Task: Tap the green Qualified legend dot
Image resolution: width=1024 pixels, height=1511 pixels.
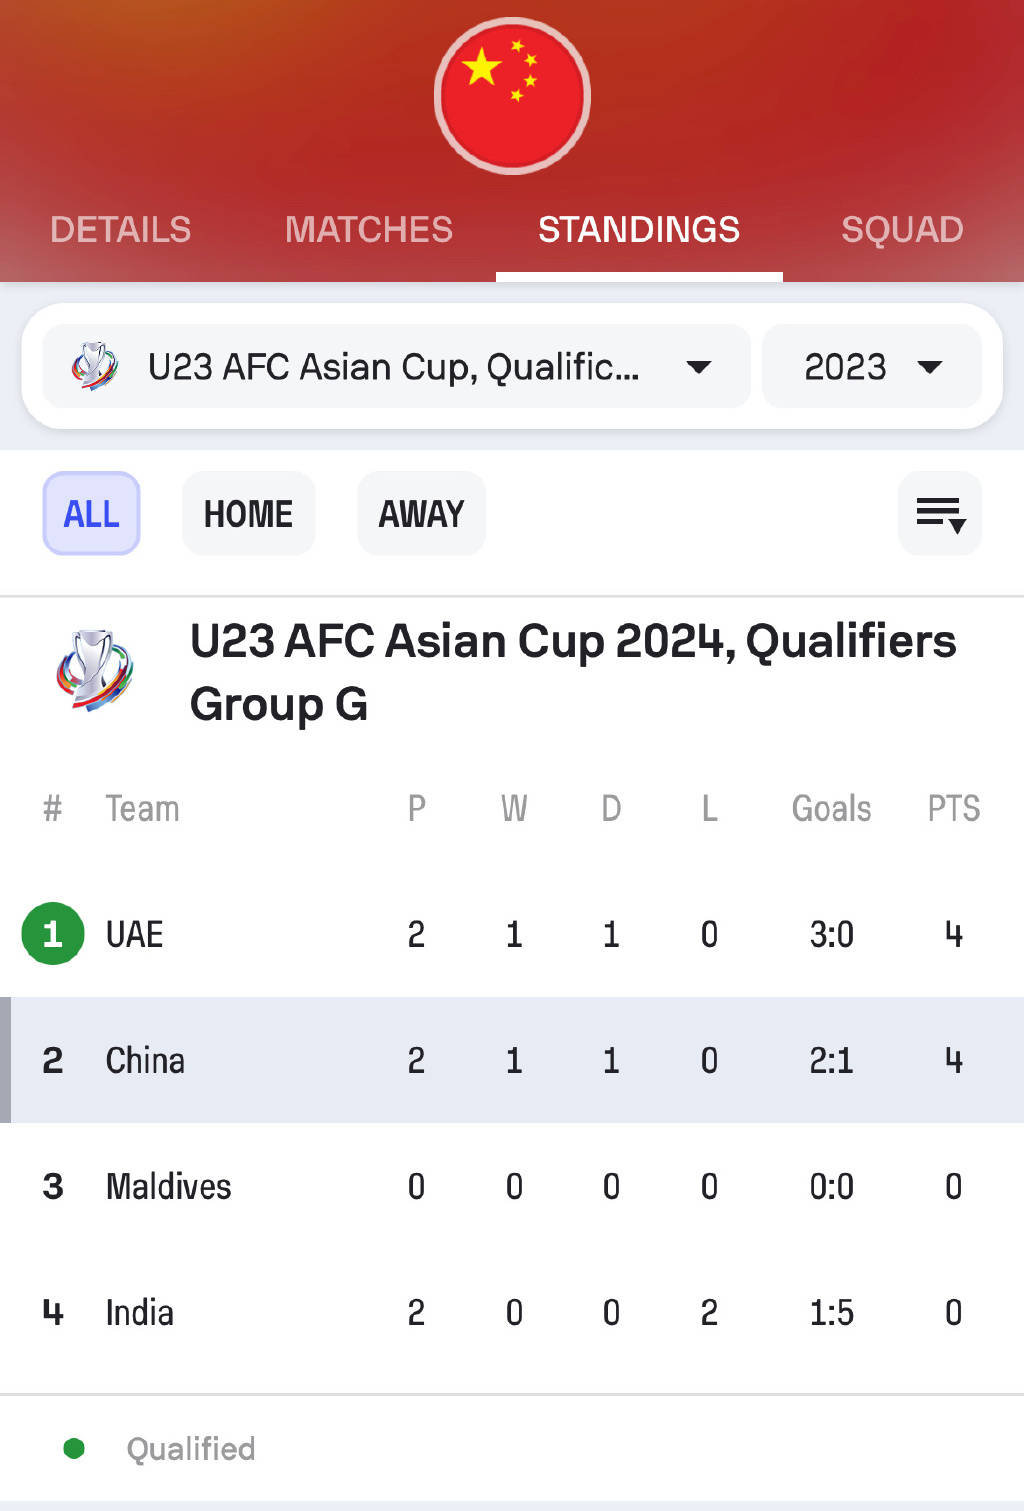Action: 74,1448
